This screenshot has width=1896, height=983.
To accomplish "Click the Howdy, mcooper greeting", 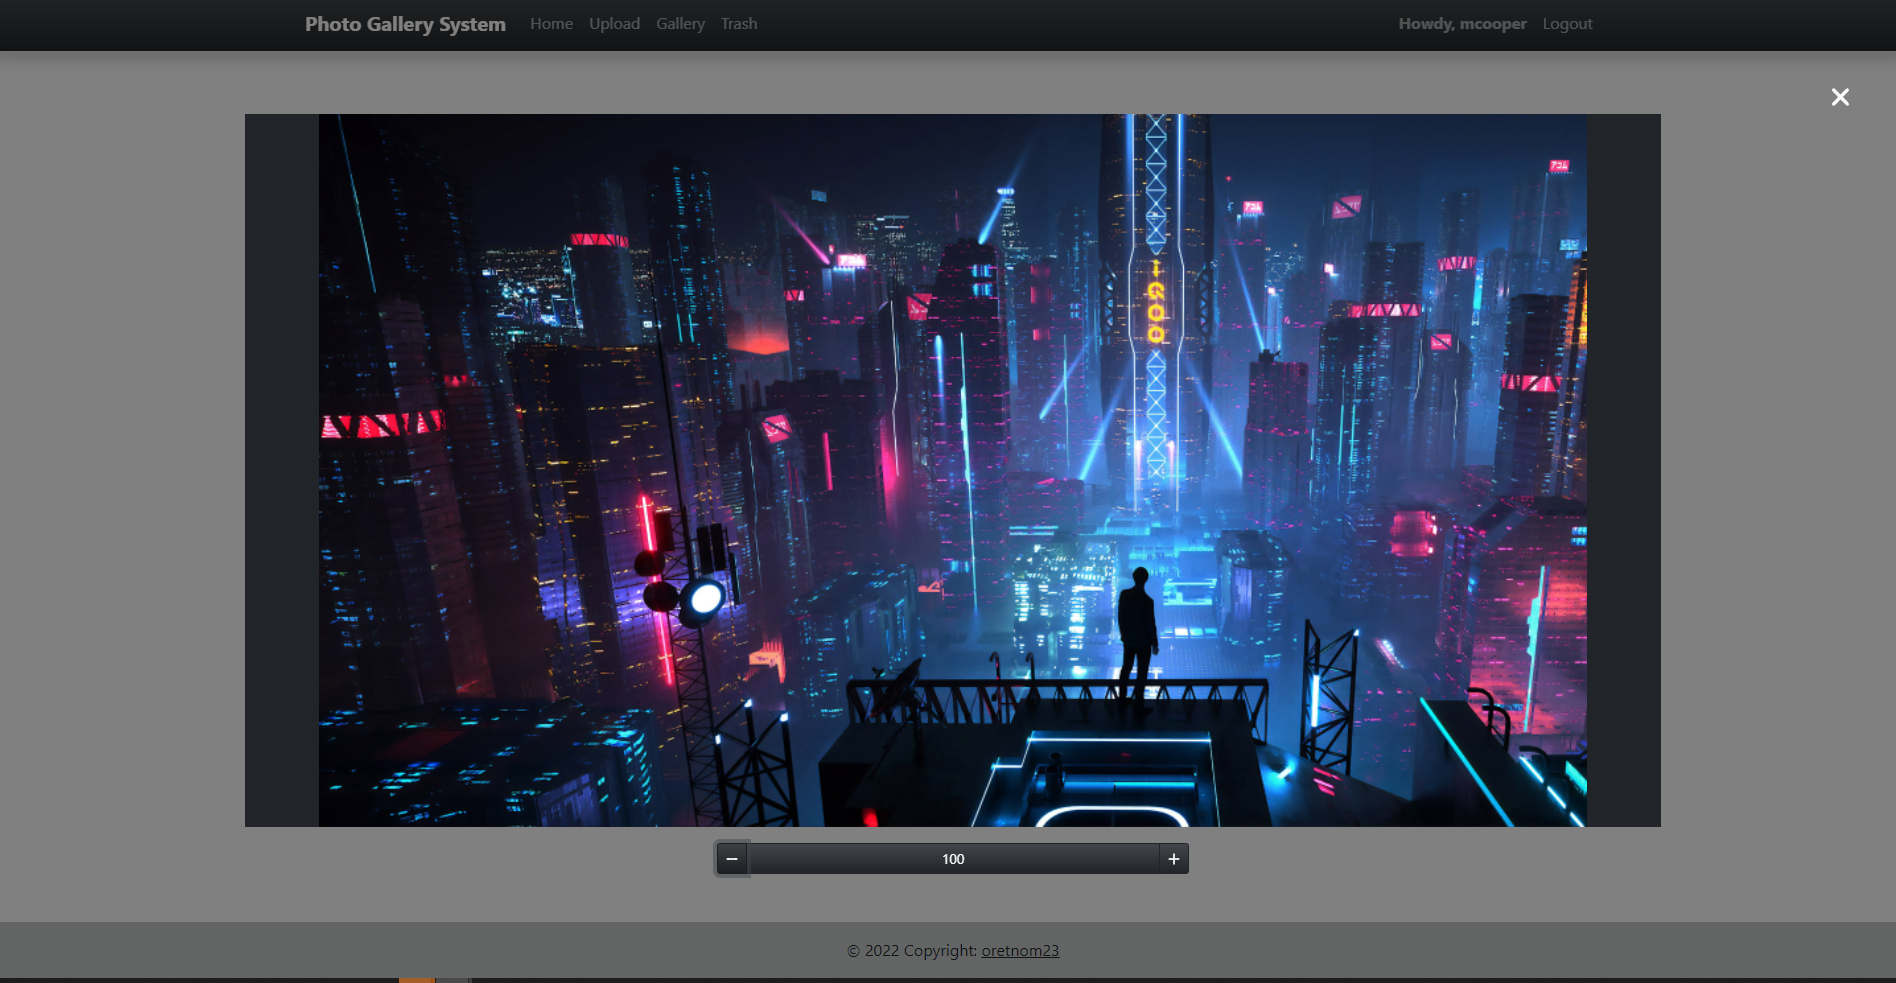I will click(1462, 24).
